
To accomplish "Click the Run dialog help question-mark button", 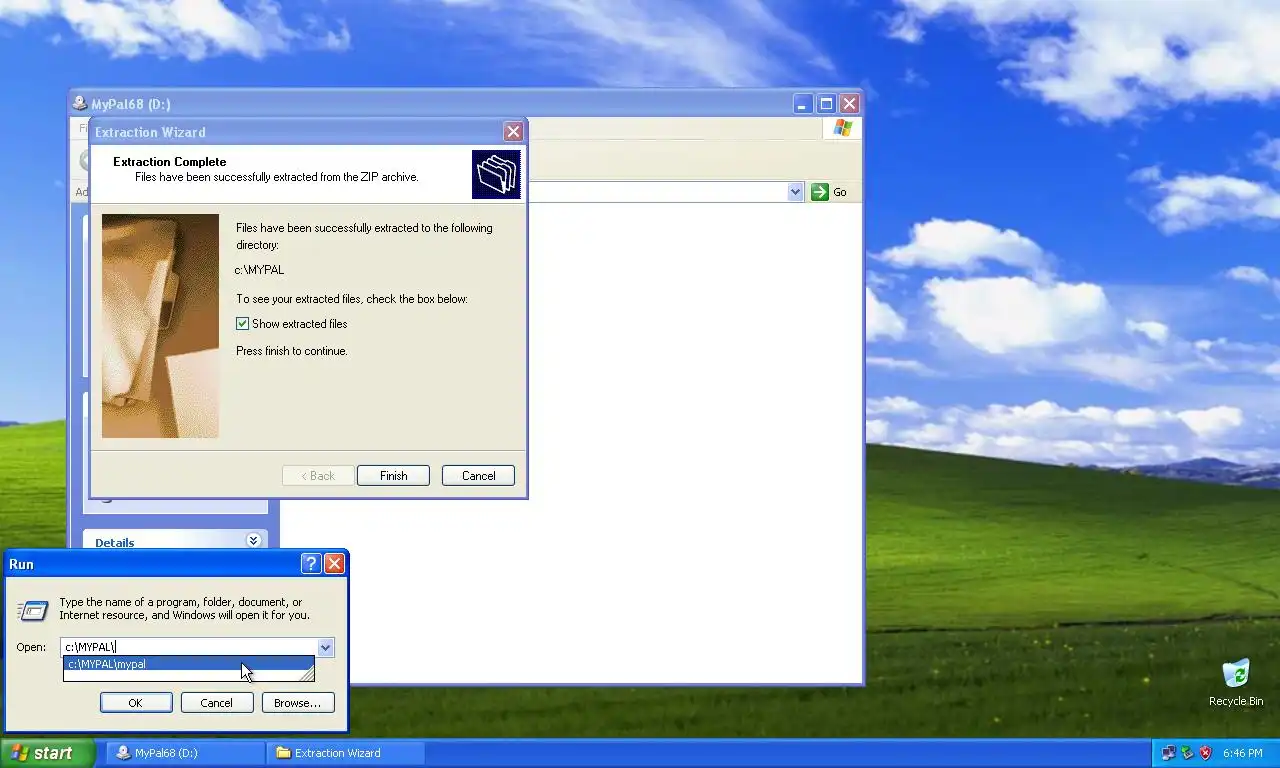I will click(x=311, y=564).
